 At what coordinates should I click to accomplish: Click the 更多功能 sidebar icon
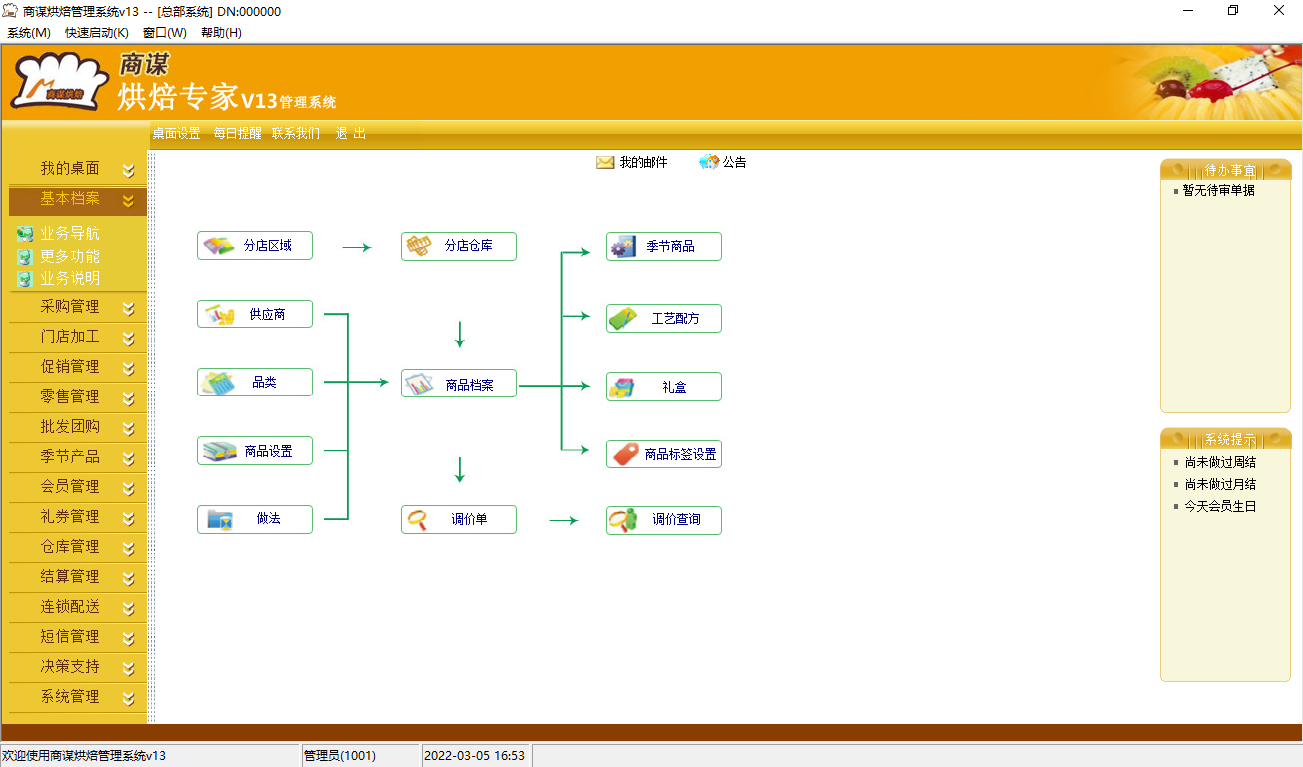coord(25,257)
